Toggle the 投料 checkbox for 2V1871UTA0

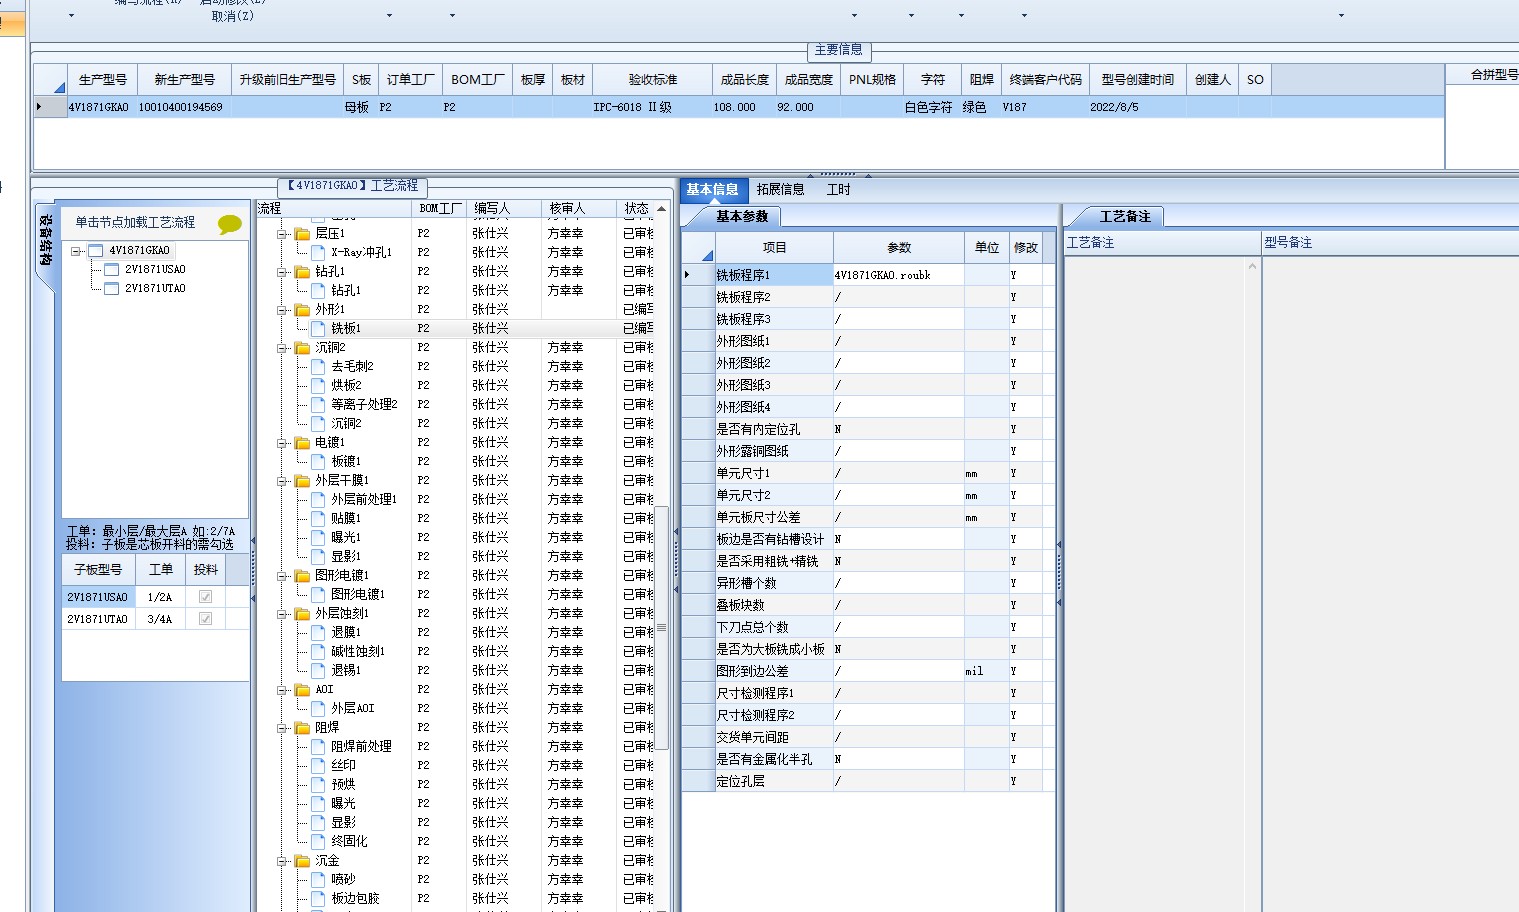coord(205,619)
